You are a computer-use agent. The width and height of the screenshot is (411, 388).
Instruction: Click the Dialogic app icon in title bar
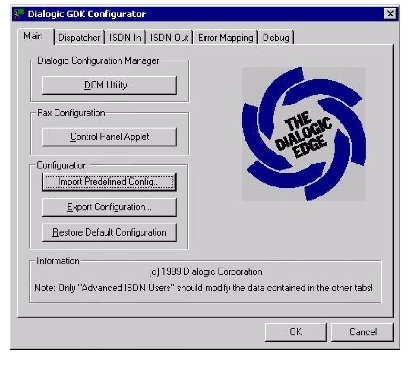19,14
